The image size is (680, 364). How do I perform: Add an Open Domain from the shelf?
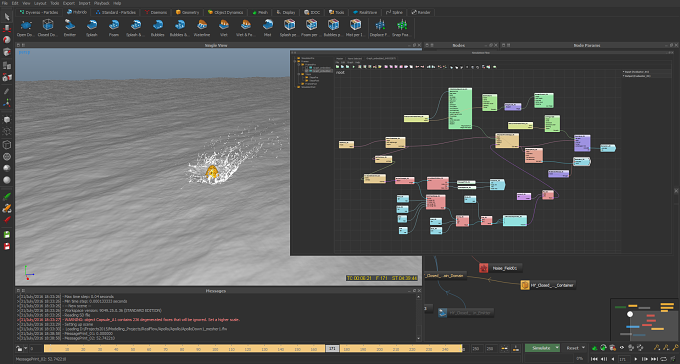pos(25,28)
